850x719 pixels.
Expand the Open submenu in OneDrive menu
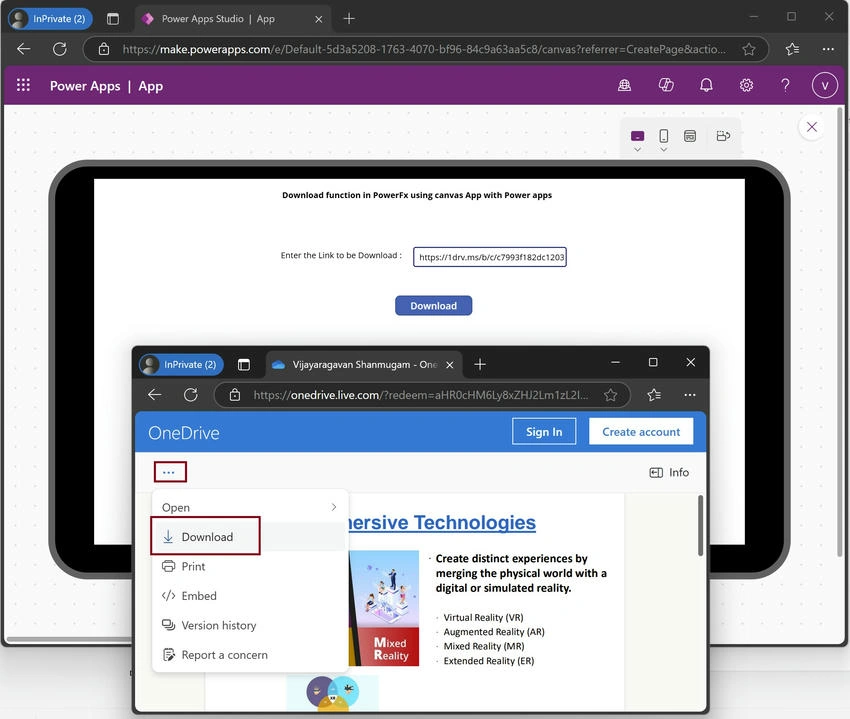click(249, 508)
